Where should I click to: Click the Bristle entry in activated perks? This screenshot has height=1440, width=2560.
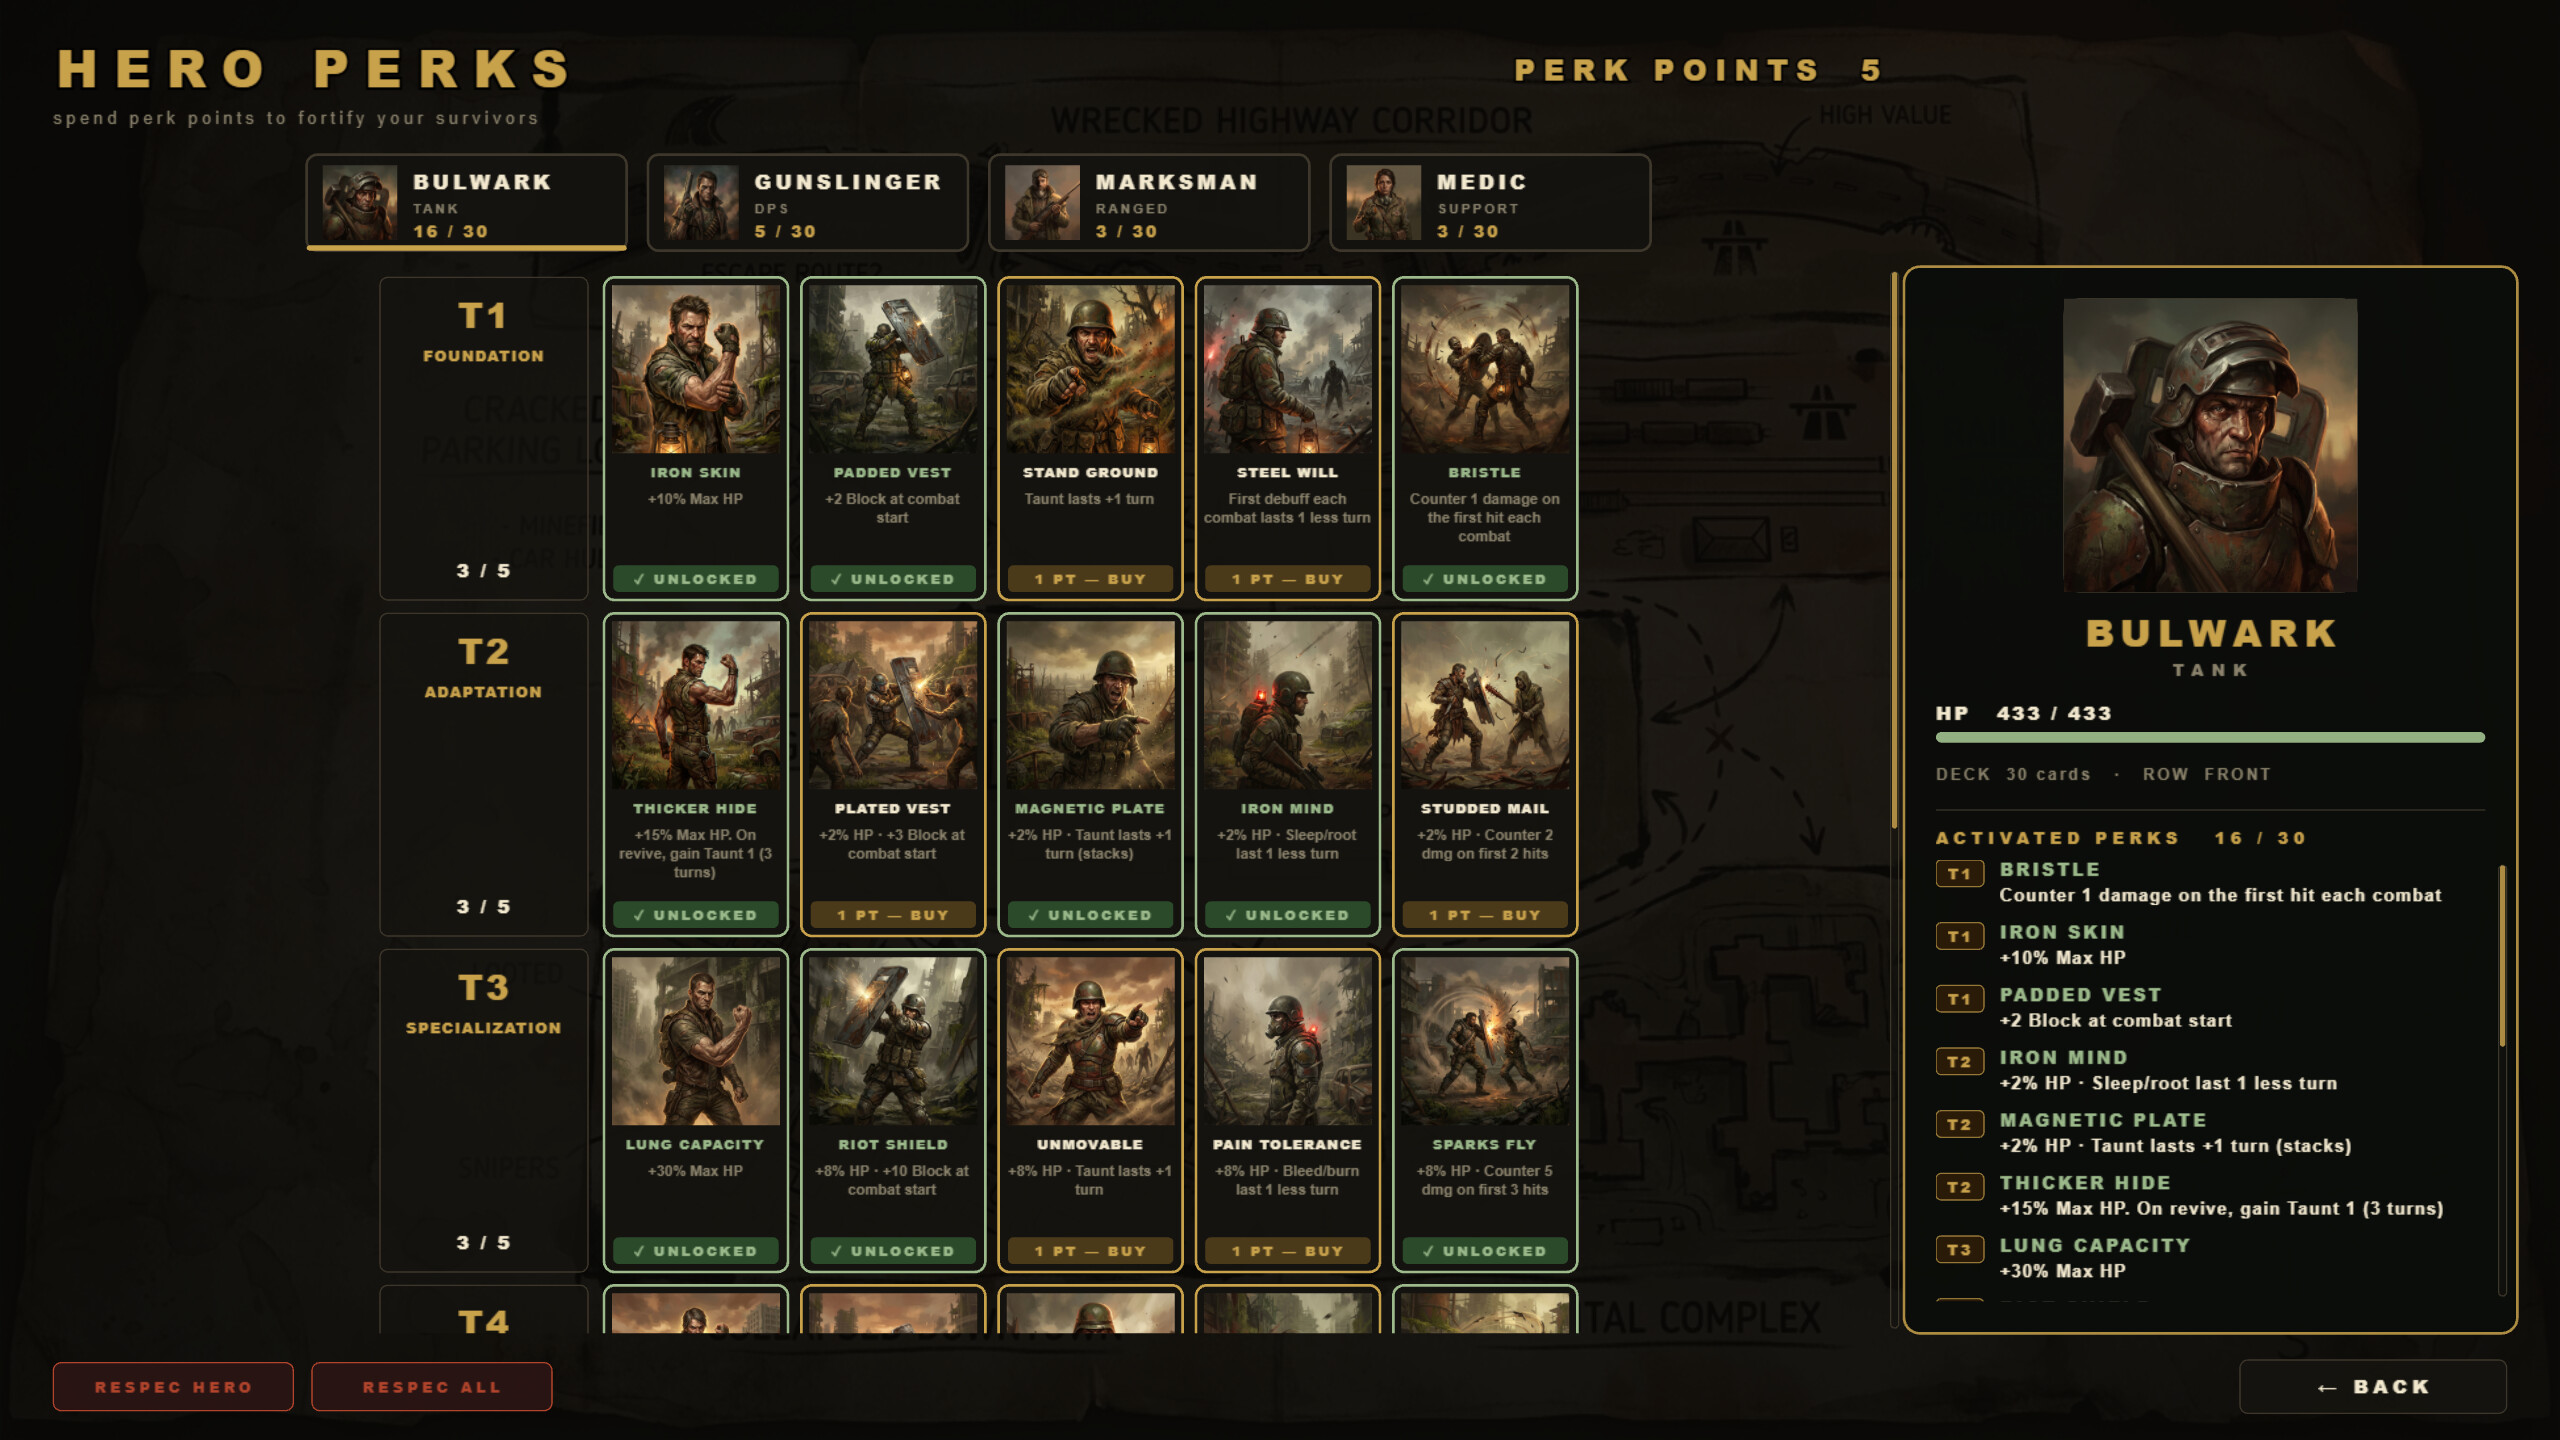[2210, 883]
